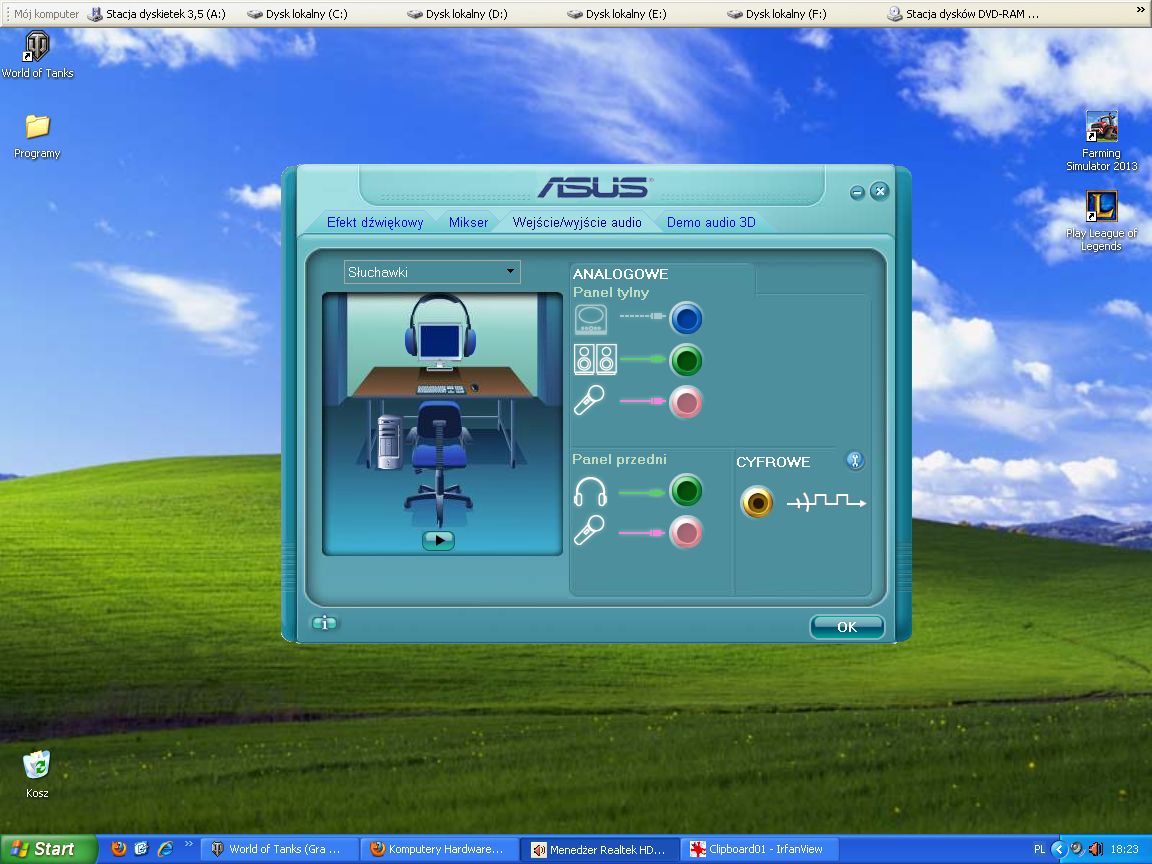Open Dysk lokalny (D:) from top toolbar
Screen dimensions: 1152x864
(x=457, y=13)
